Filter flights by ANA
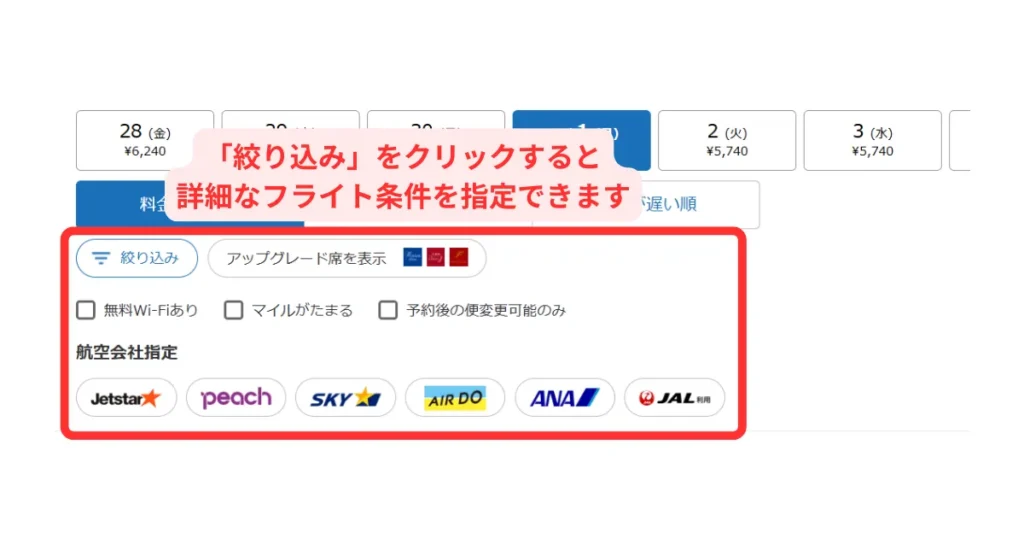The height and width of the screenshot is (538, 1024). [x=565, y=398]
